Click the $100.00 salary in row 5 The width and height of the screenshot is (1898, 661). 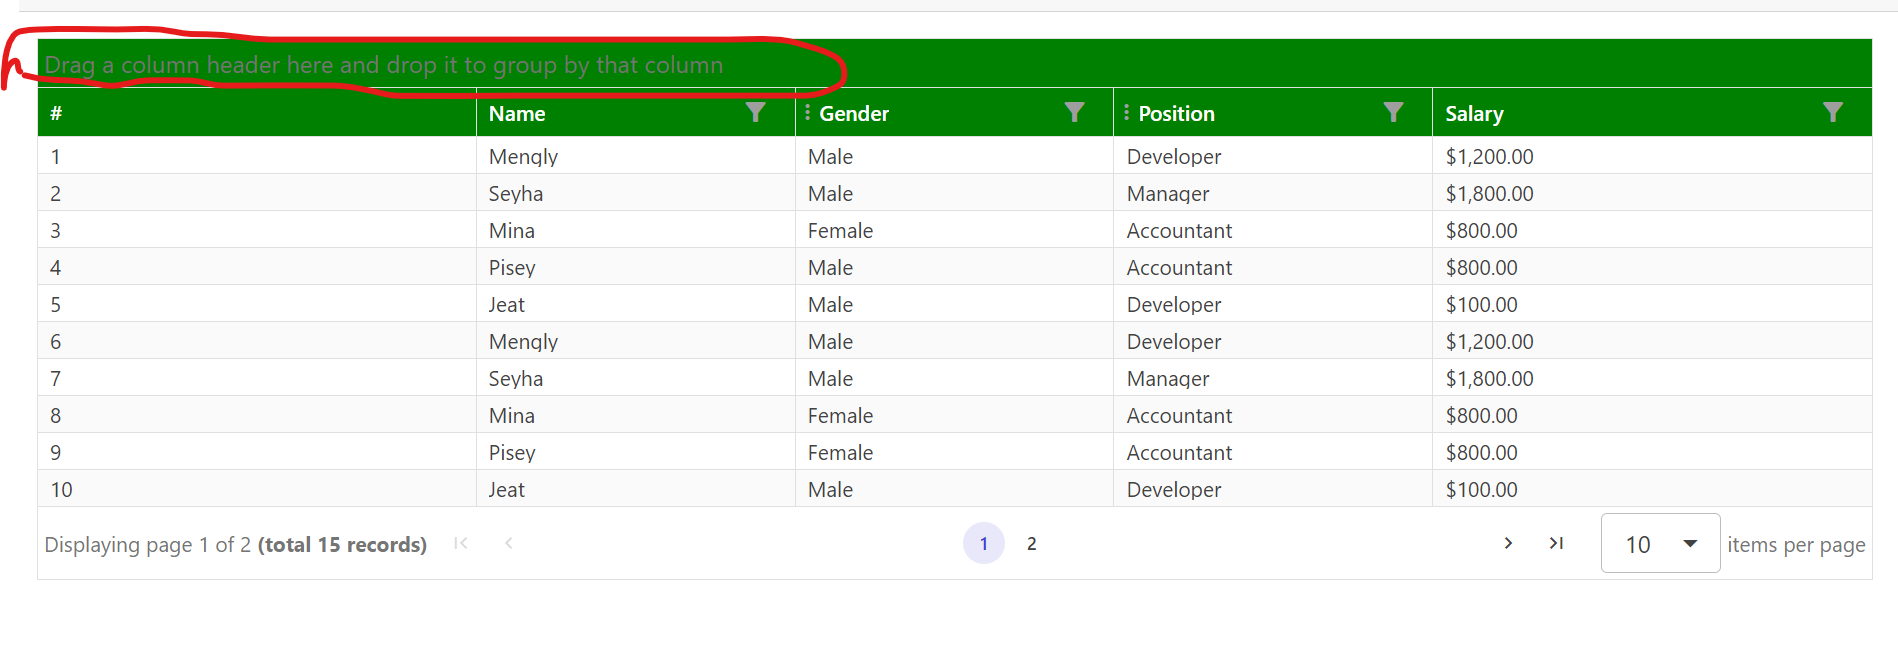(1481, 305)
